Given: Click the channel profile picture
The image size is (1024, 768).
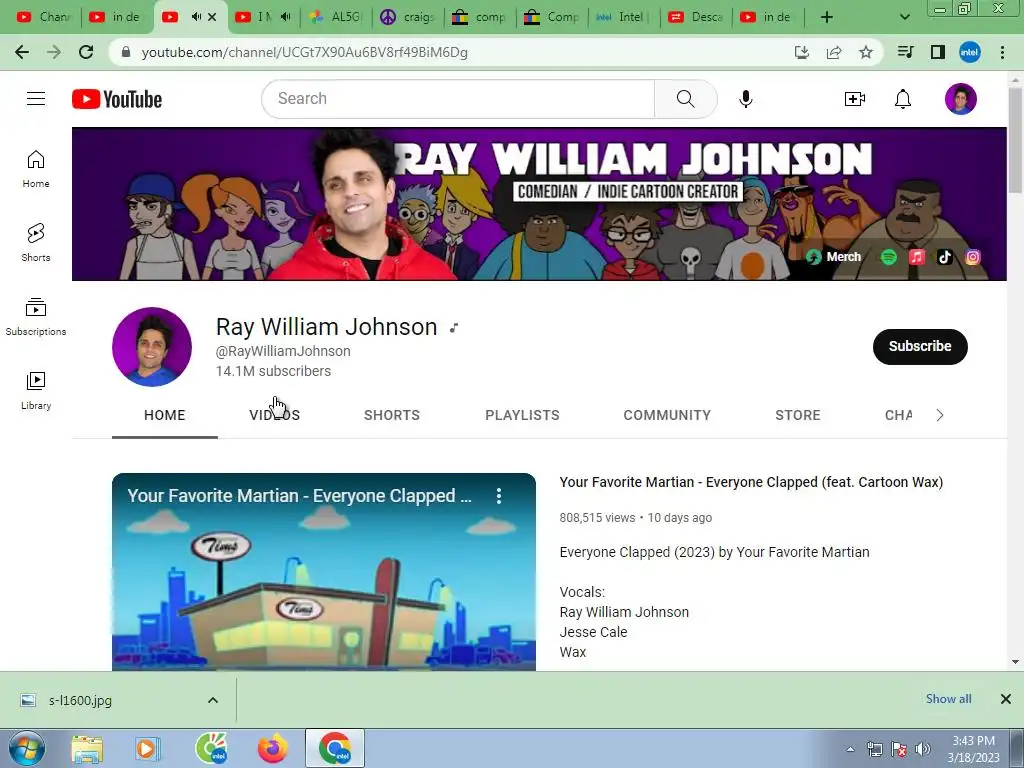Looking at the screenshot, I should point(152,347).
